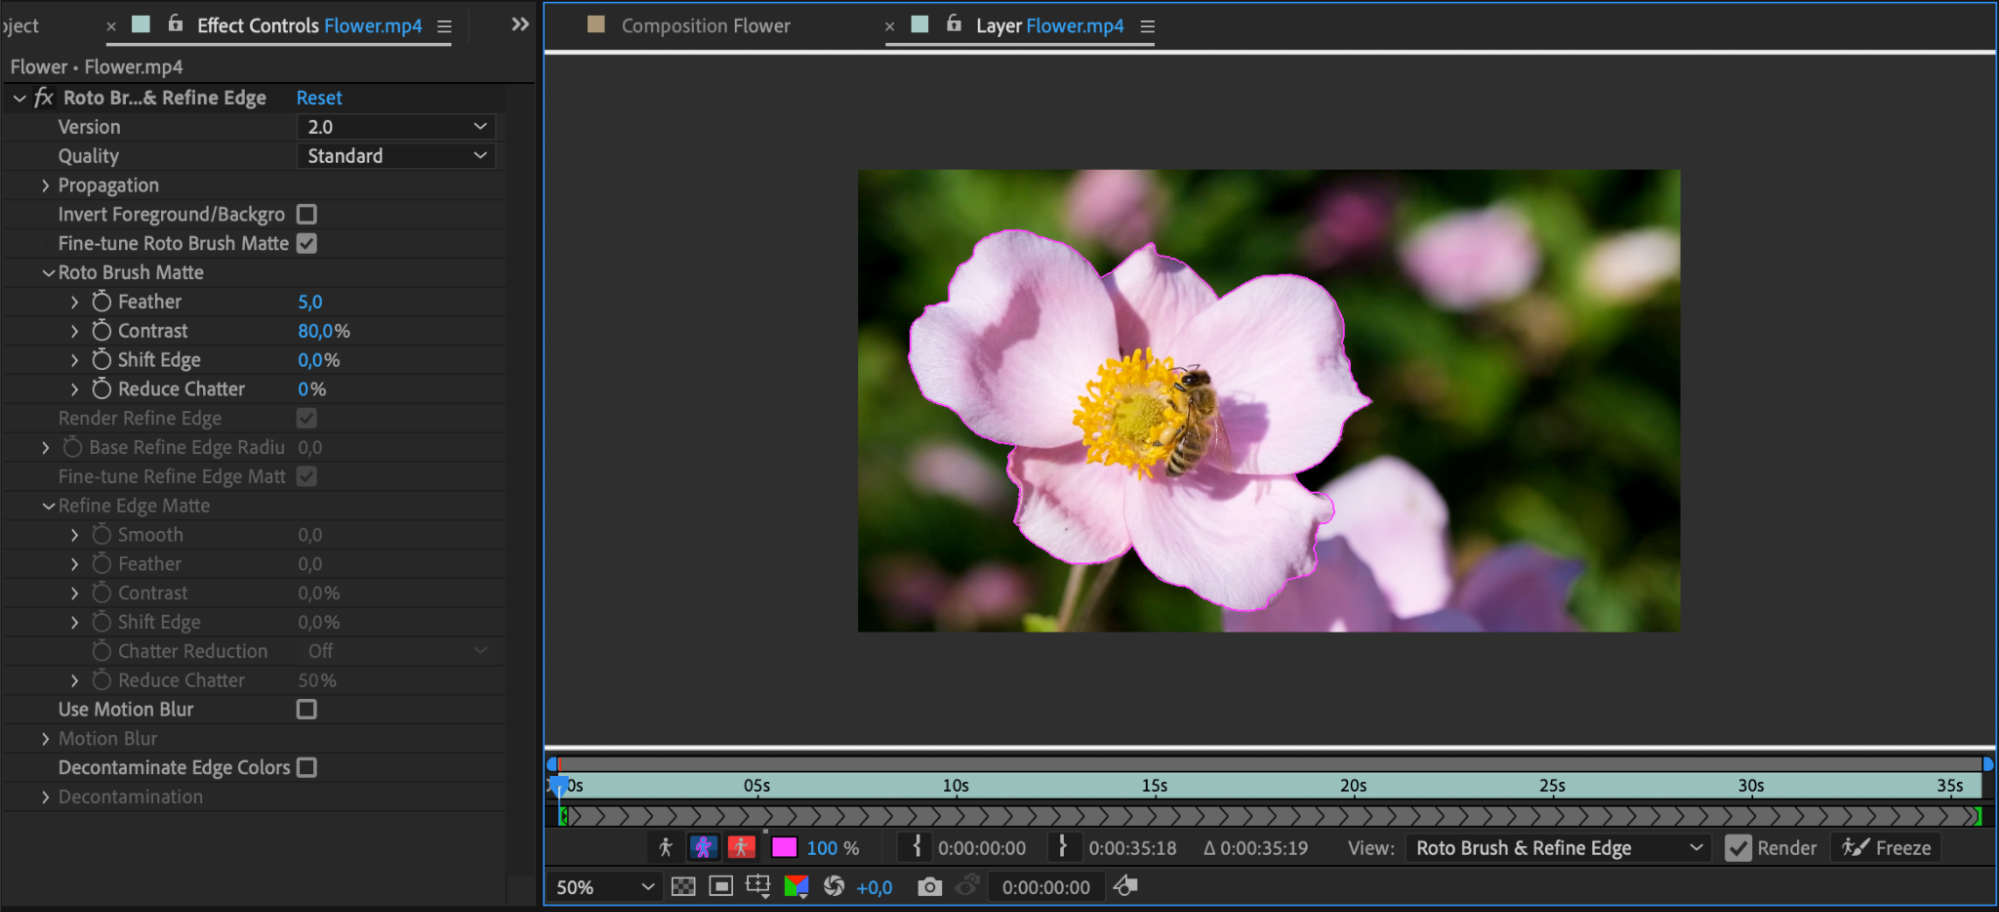This screenshot has width=1999, height=912.
Task: Open the View mode dropdown
Action: point(1557,848)
